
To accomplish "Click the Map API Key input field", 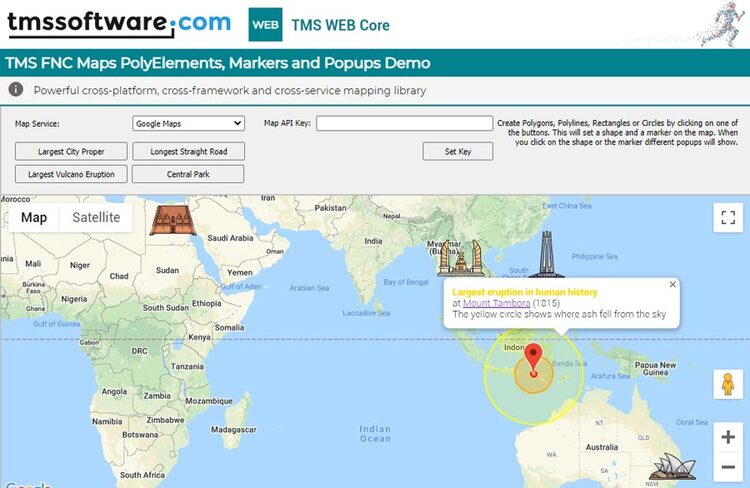I will coord(404,124).
